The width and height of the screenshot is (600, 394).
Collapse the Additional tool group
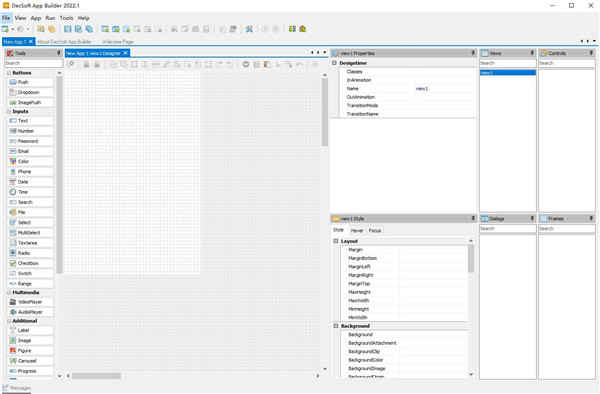(9, 321)
